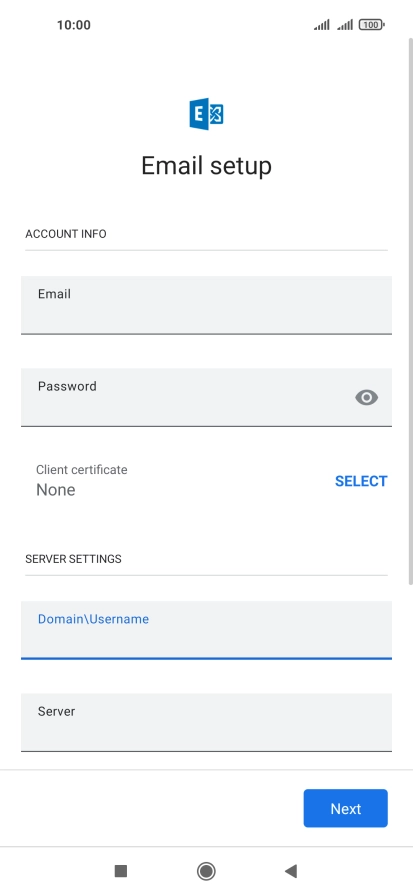Click the Domain\Username field
The image size is (413, 896).
point(206,630)
